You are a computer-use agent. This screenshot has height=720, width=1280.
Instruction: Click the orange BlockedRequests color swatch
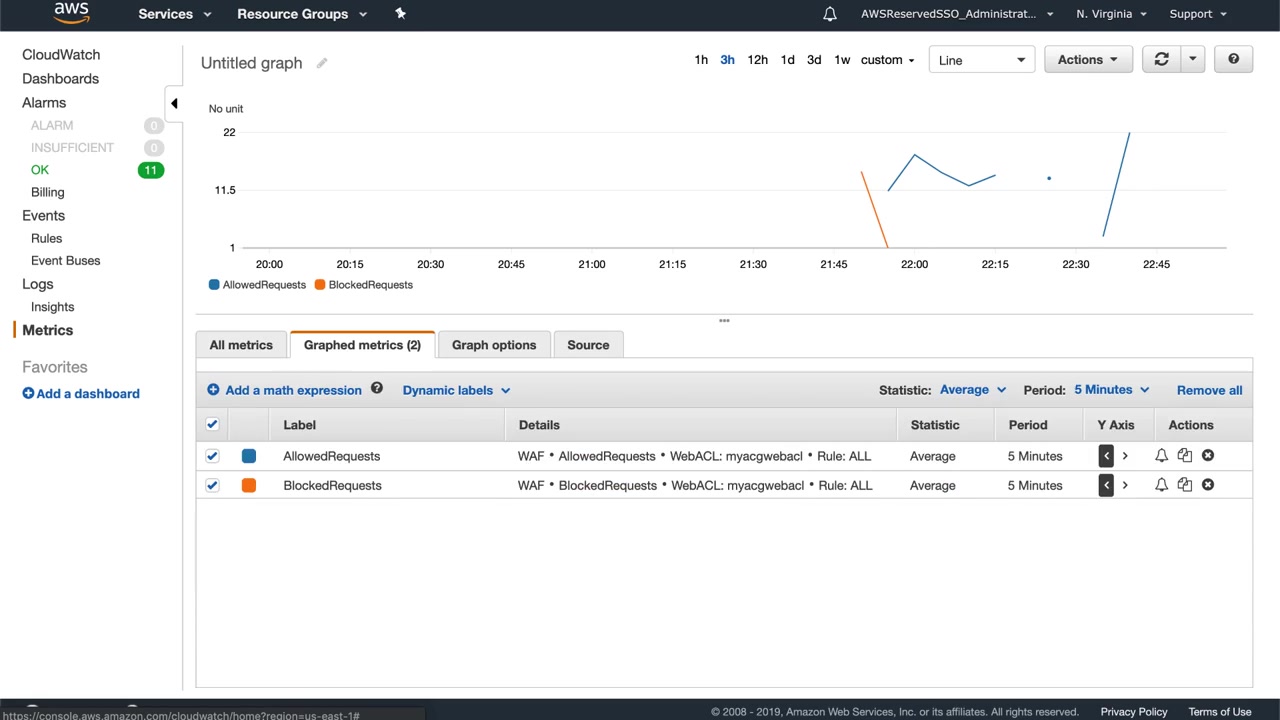click(249, 485)
